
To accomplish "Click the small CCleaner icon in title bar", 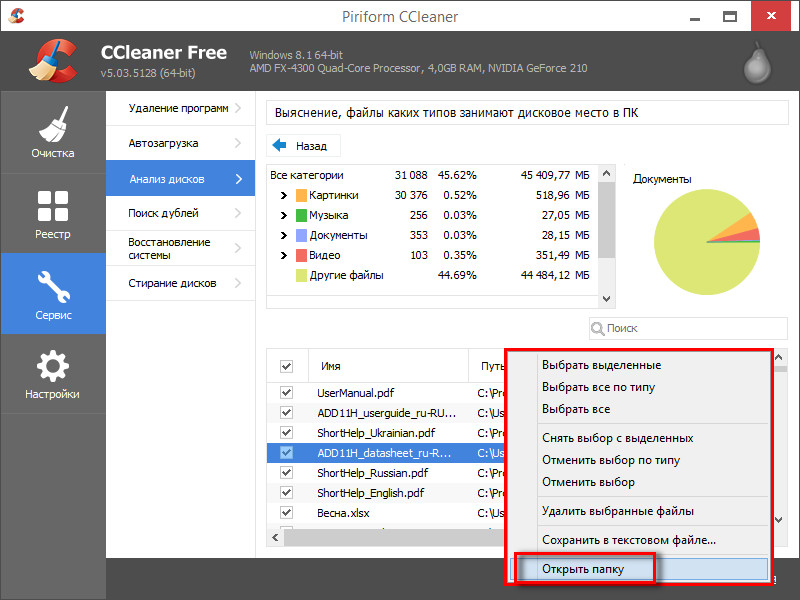I will [x=16, y=16].
